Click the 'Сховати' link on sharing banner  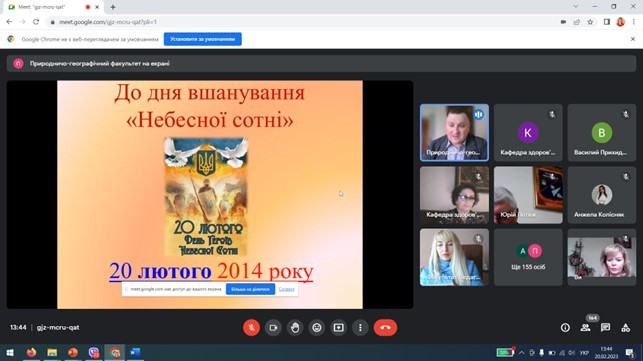[x=286, y=289]
